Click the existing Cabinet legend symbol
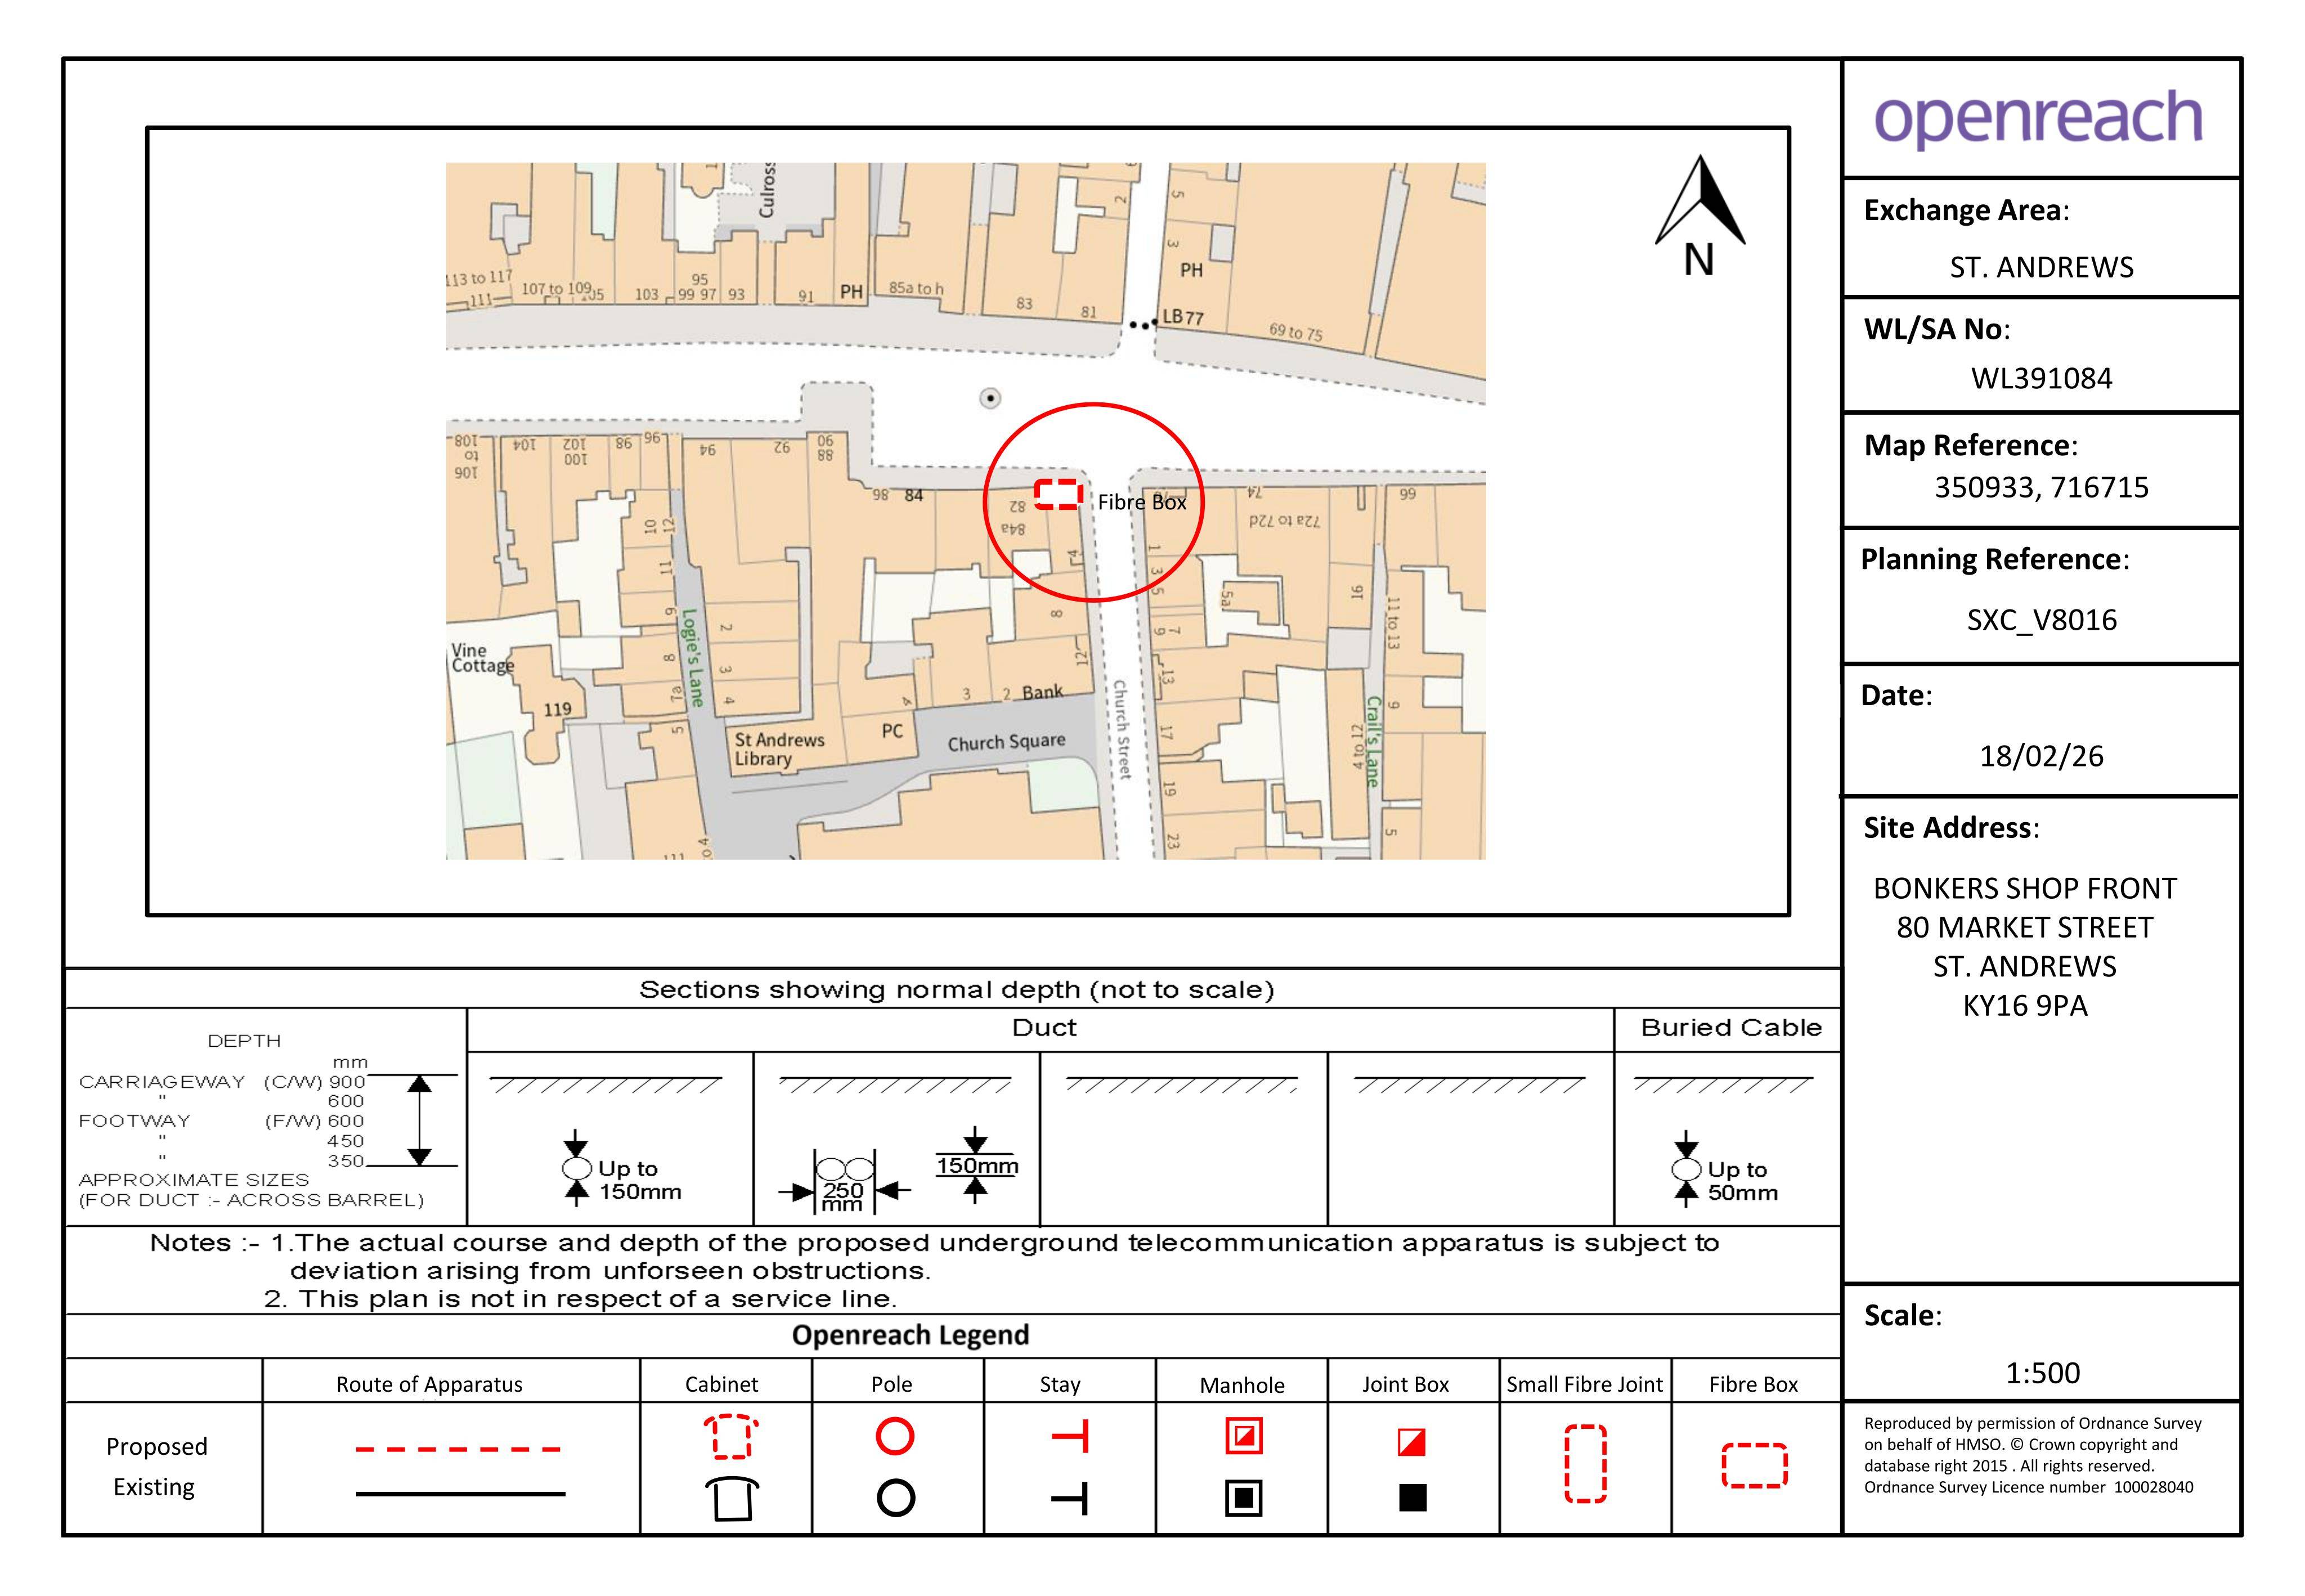The image size is (2305, 1596). point(732,1498)
